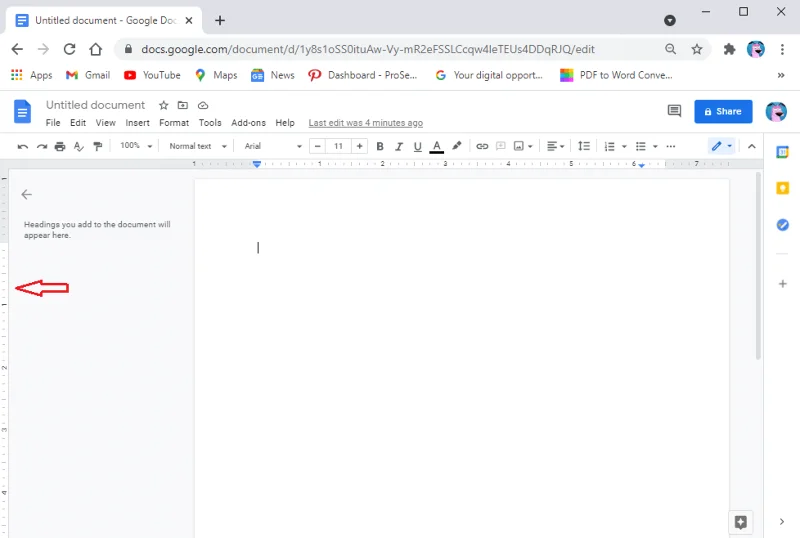Click the line spacing icon

pyautogui.click(x=584, y=146)
